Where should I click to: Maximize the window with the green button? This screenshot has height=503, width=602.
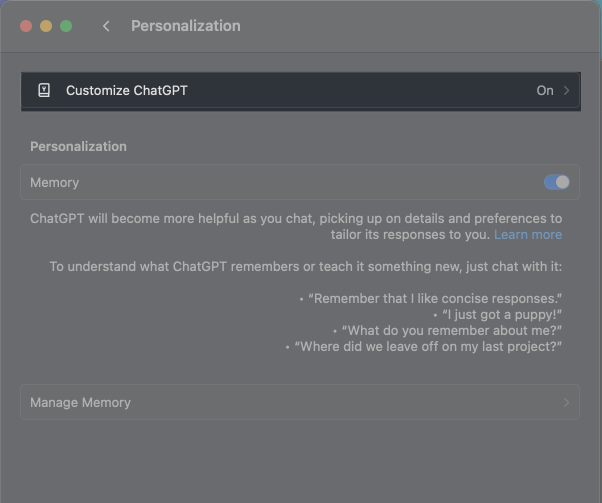pos(66,26)
